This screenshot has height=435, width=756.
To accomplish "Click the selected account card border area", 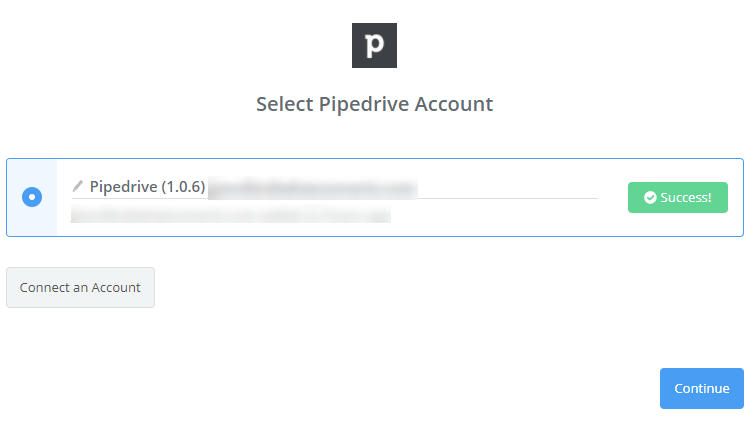I will coord(375,197).
